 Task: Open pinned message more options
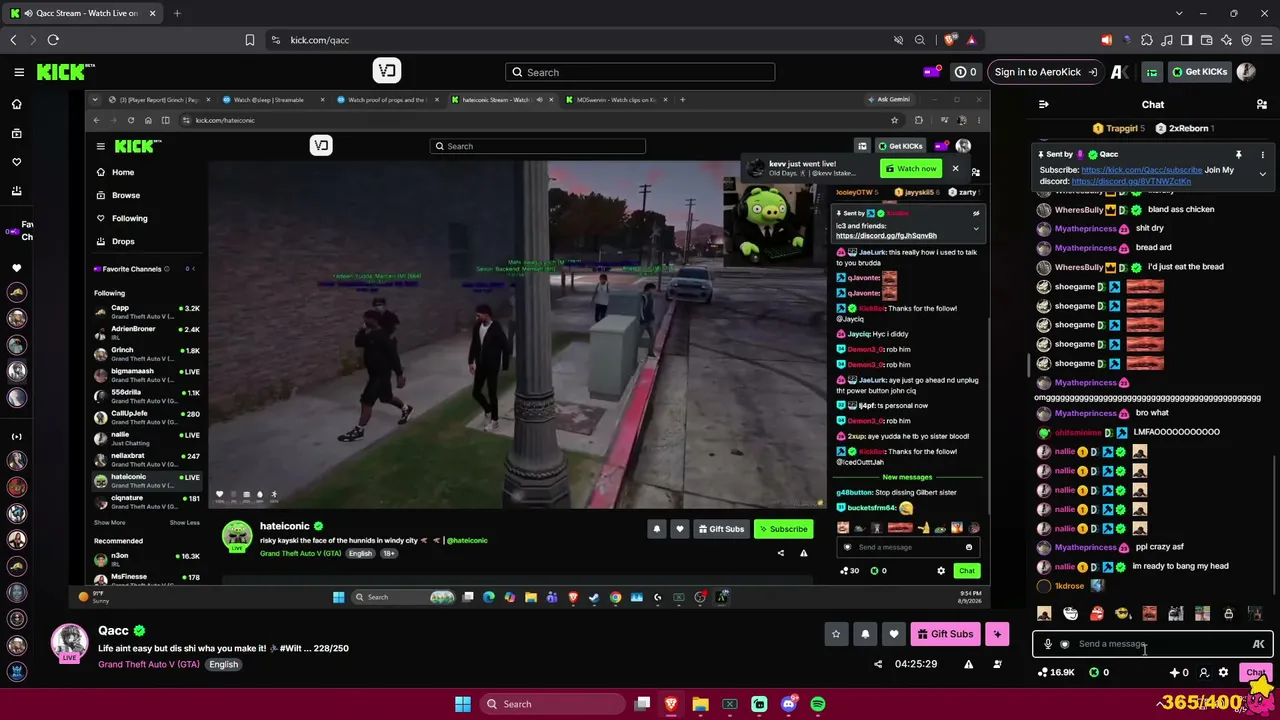1262,155
